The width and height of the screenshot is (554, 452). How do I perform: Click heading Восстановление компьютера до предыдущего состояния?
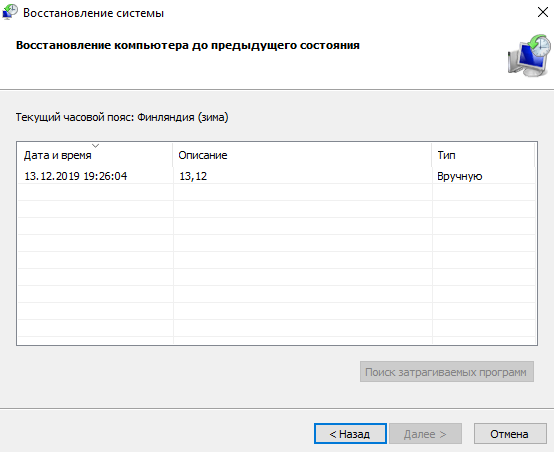click(188, 46)
